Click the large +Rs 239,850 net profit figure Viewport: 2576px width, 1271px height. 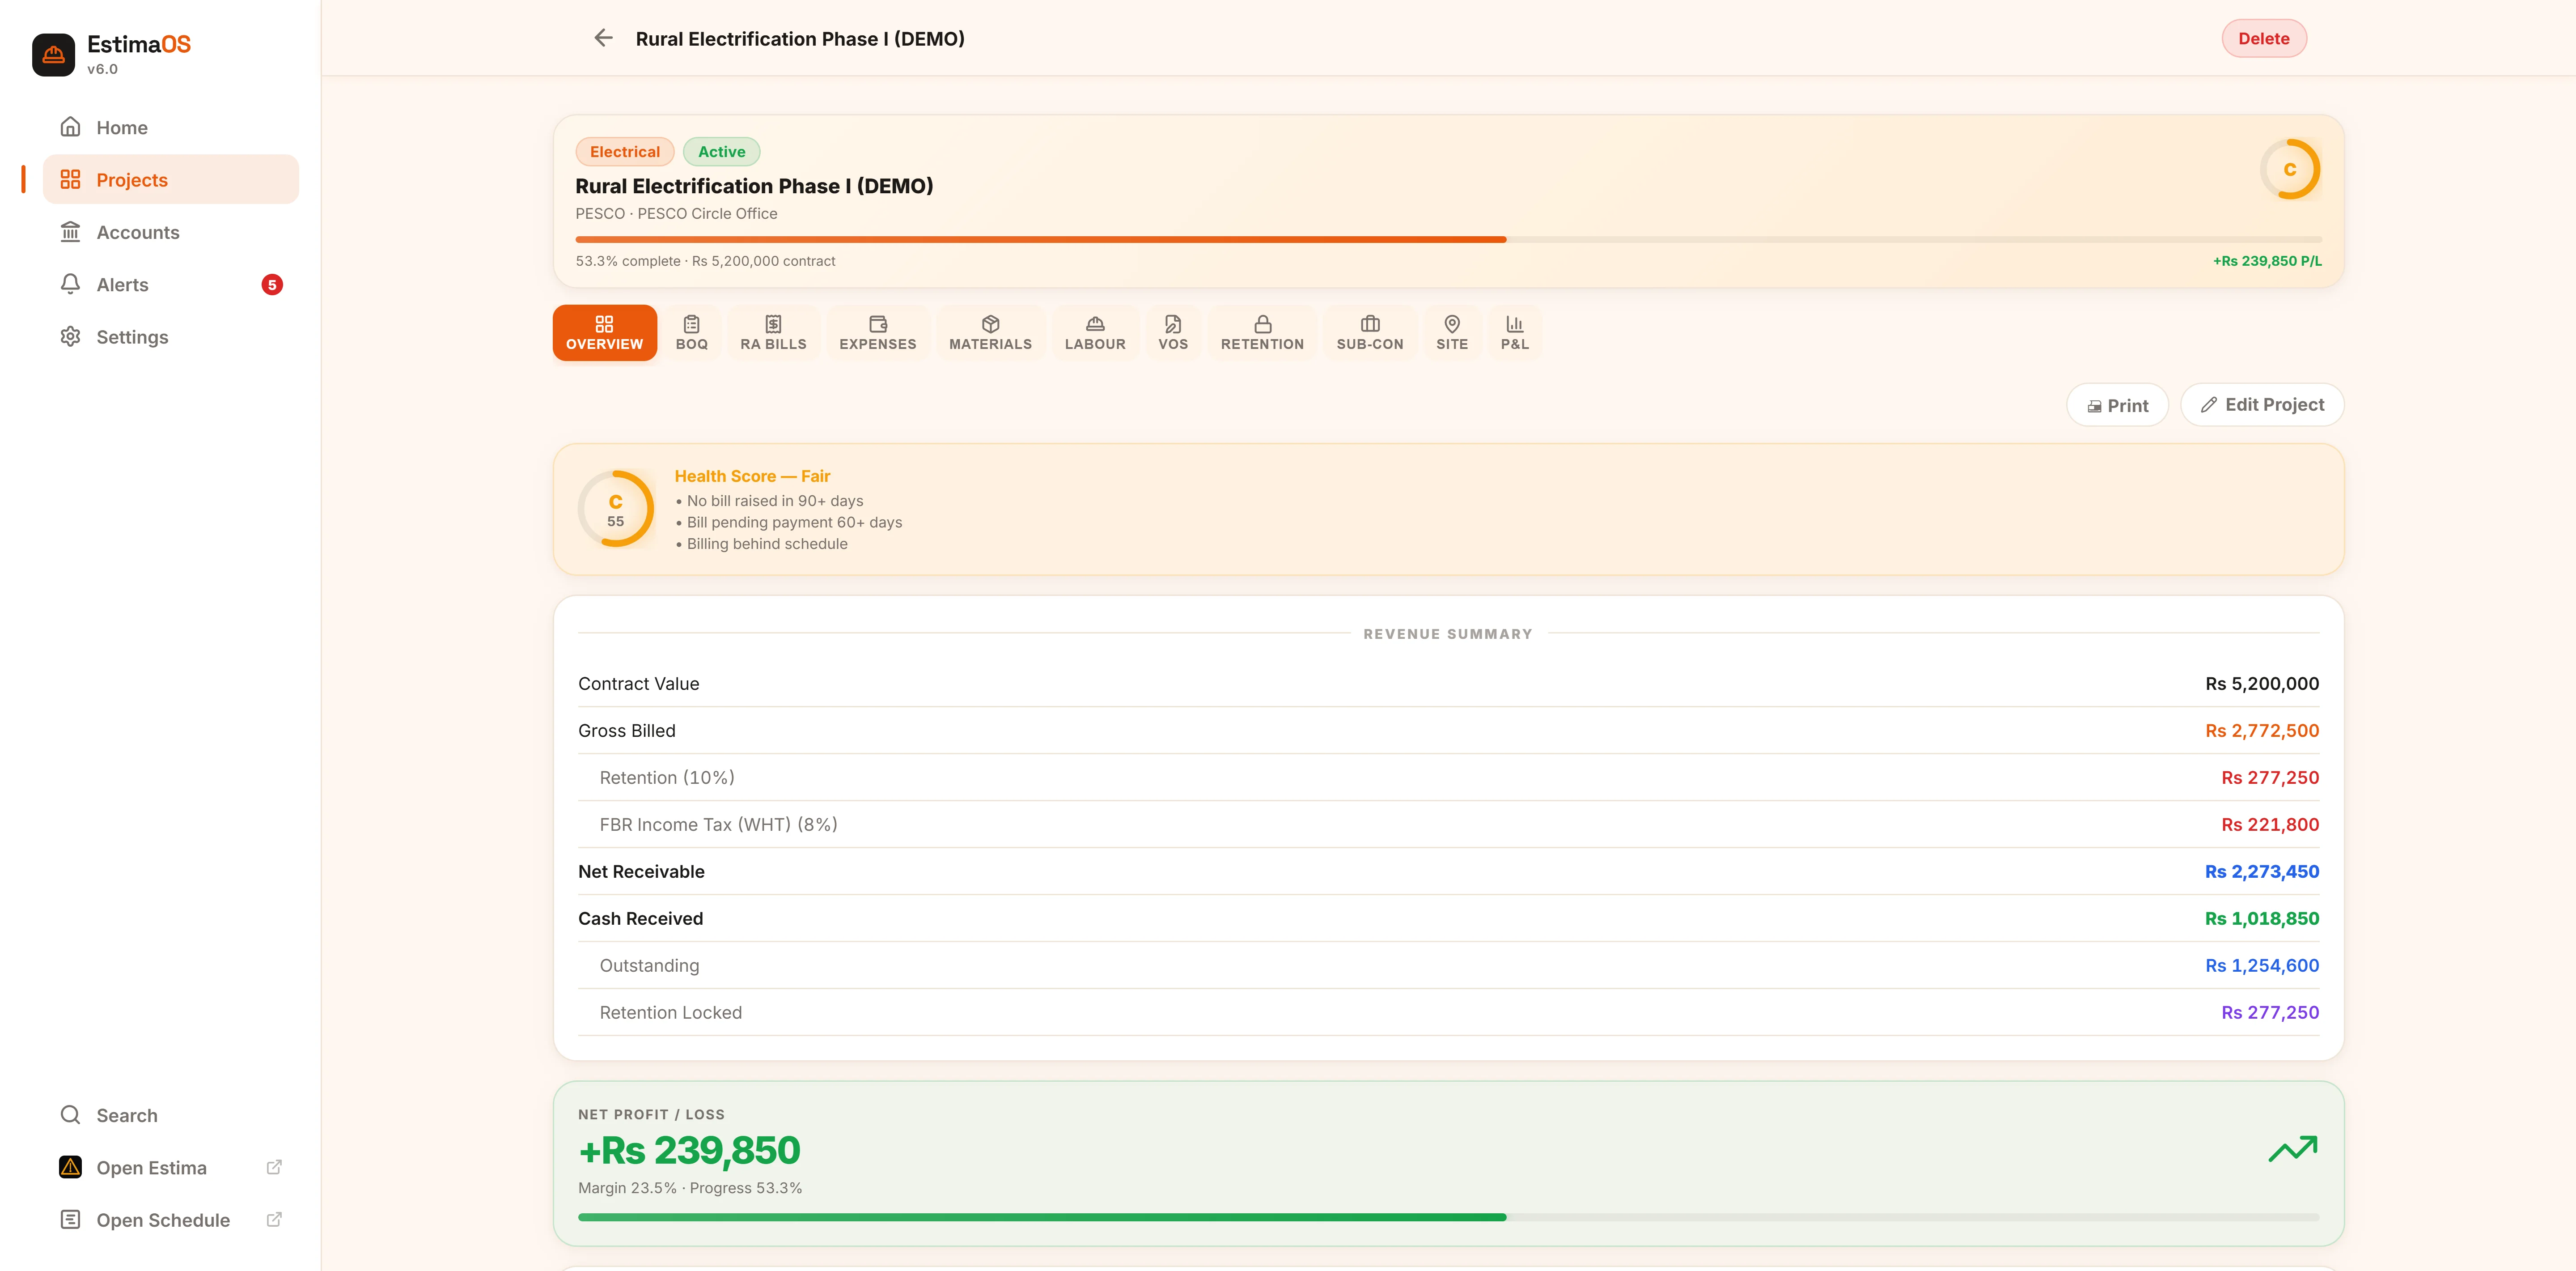click(x=689, y=1150)
